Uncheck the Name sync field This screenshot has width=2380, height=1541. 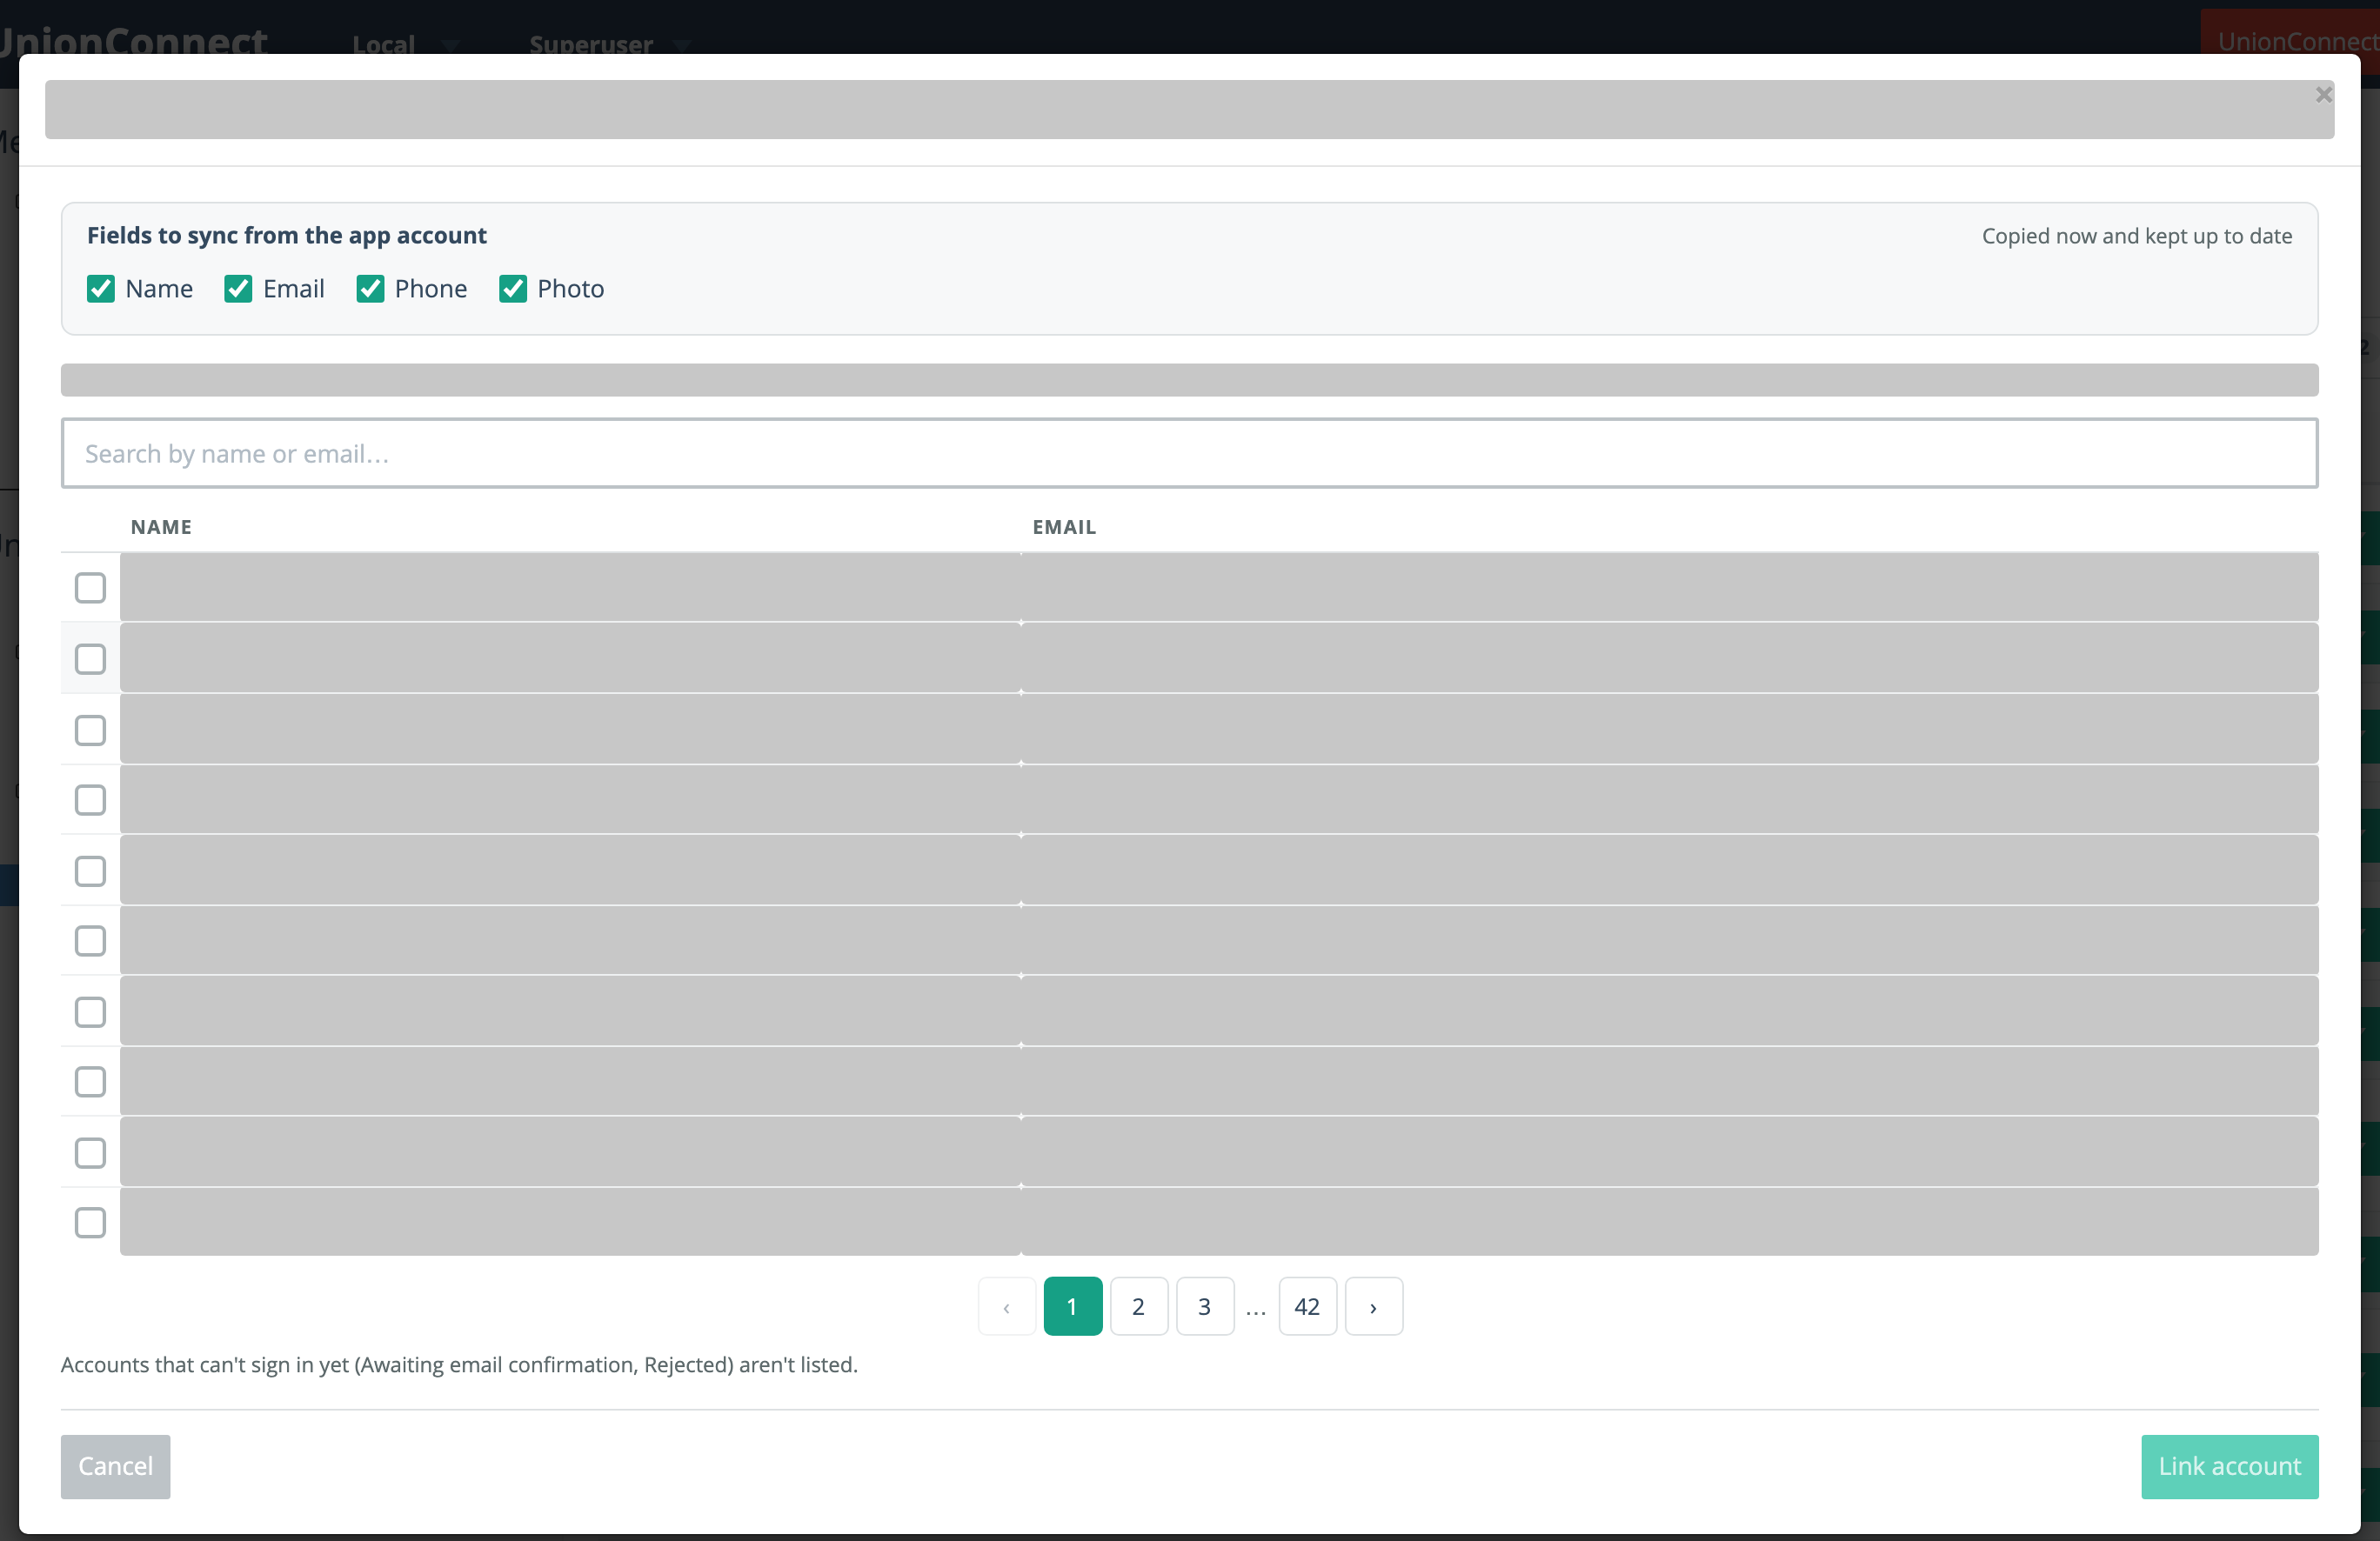click(101, 289)
